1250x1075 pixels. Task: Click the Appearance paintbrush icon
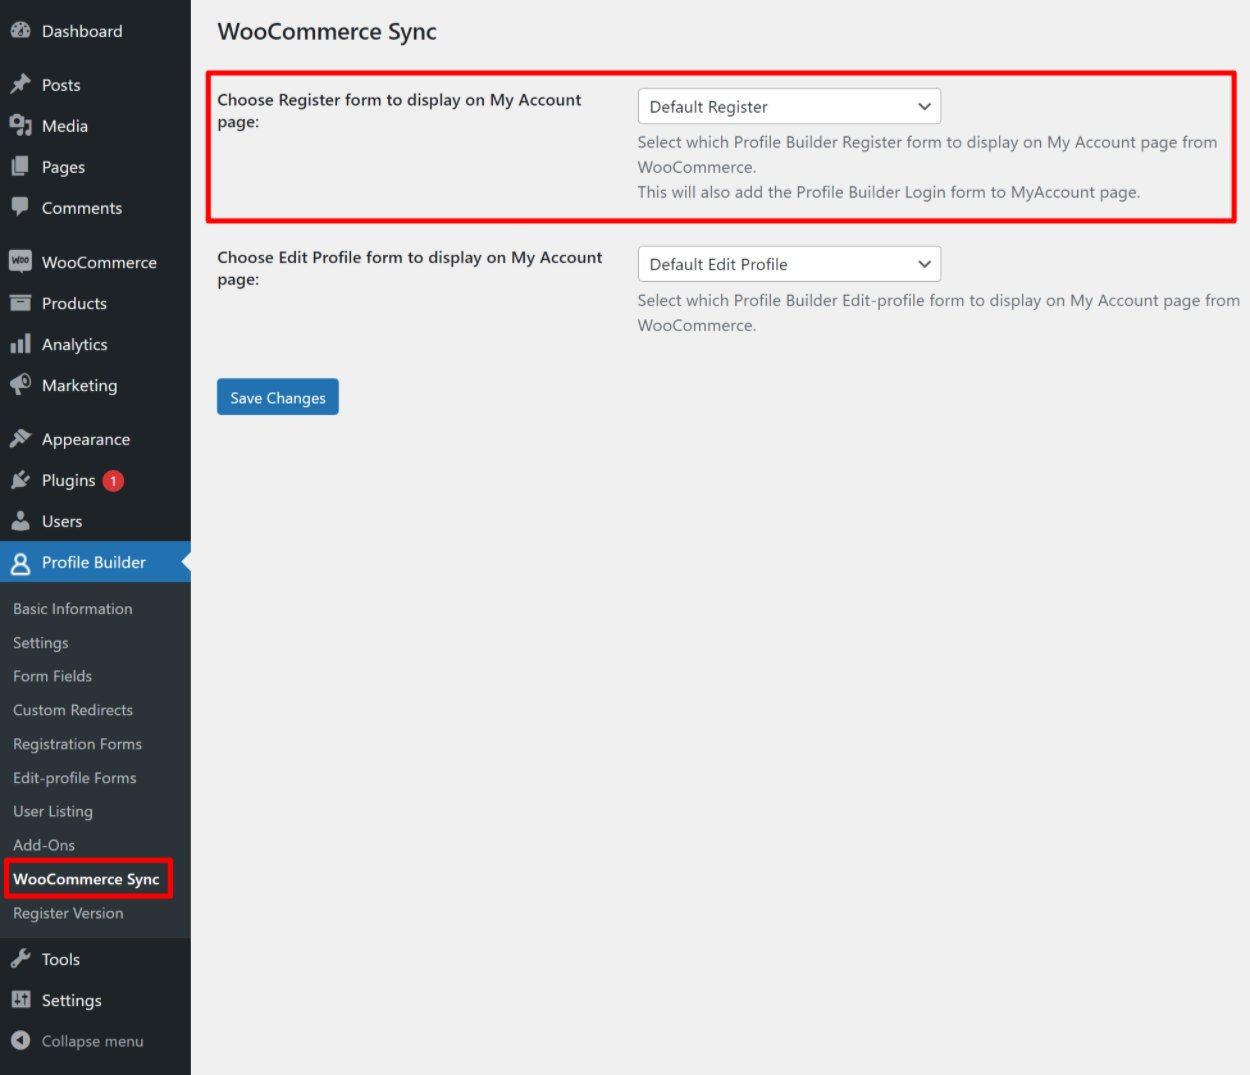(x=20, y=439)
